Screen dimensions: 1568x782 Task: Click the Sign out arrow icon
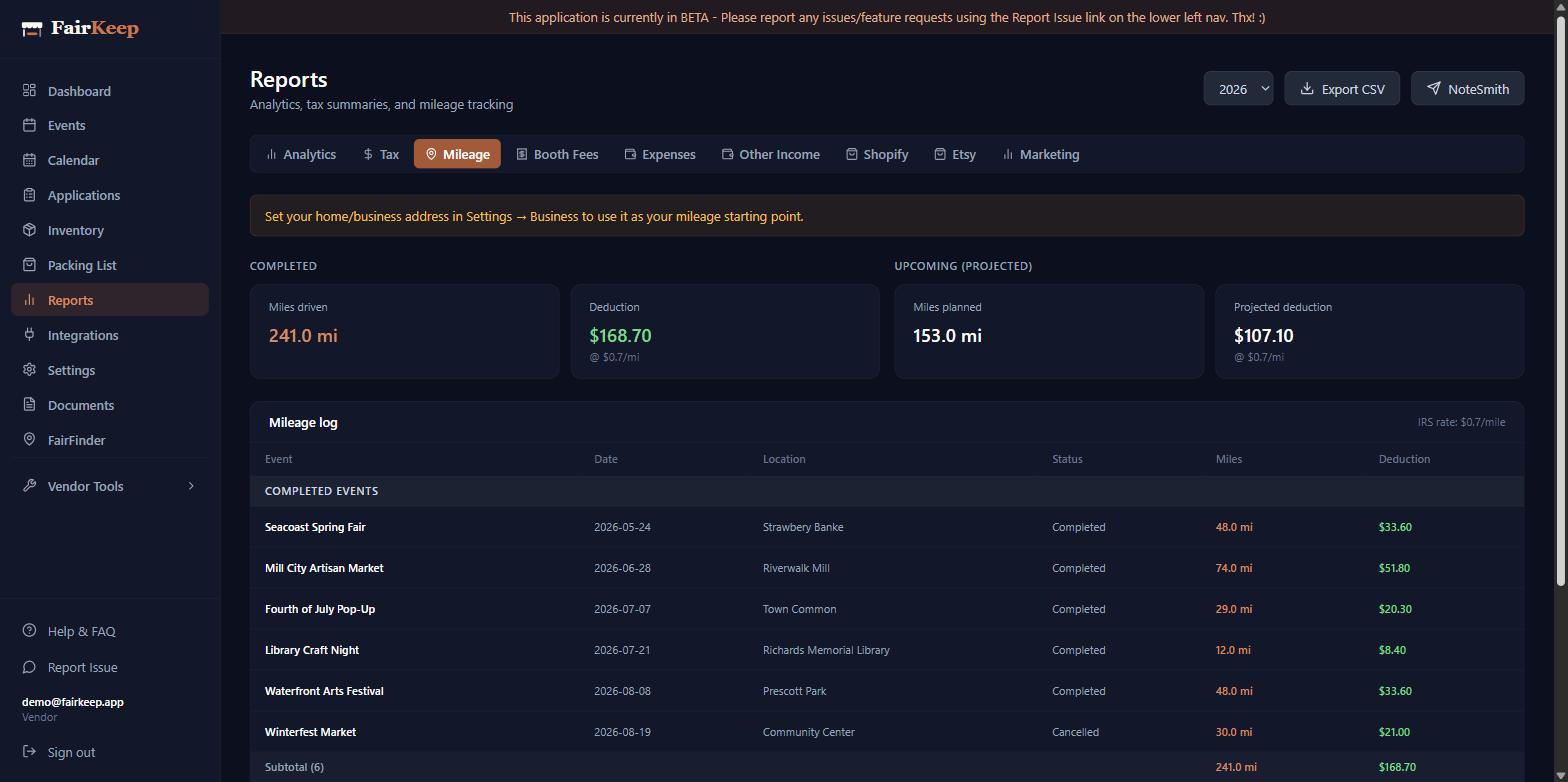[x=29, y=752]
